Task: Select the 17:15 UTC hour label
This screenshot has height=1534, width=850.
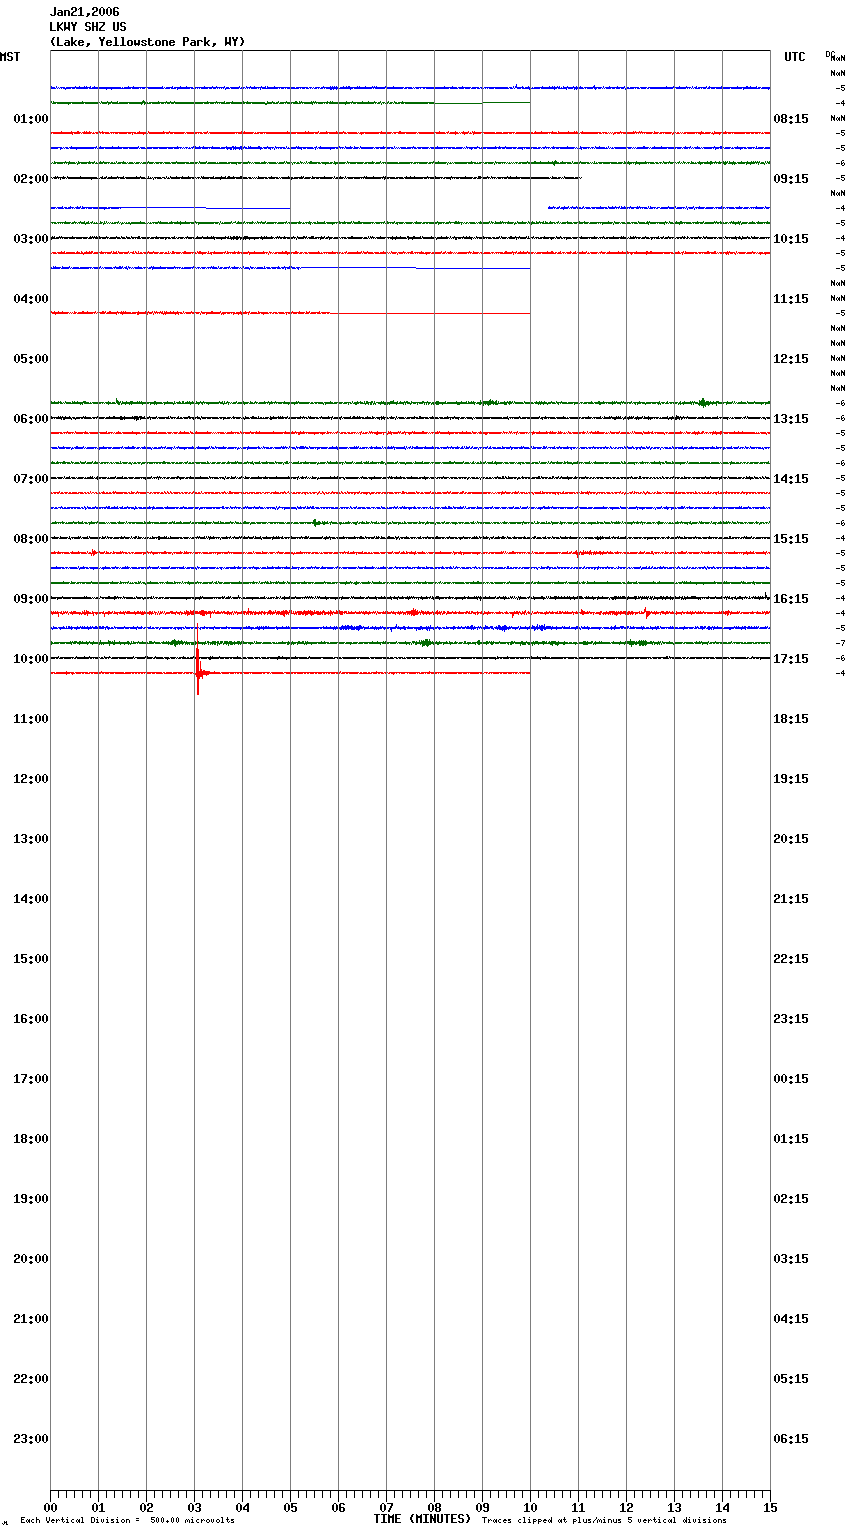Action: tap(791, 659)
